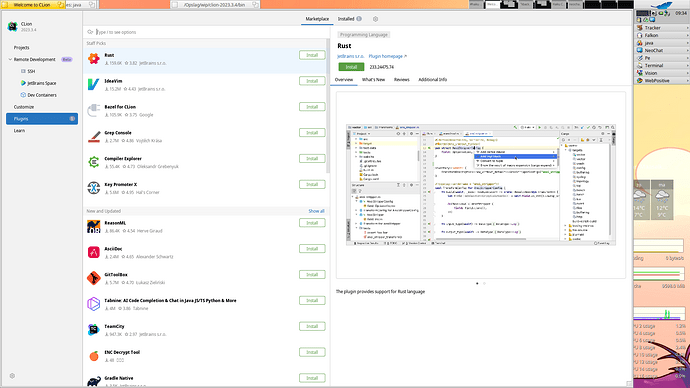Open the search options dropdown magnifier

point(90,32)
